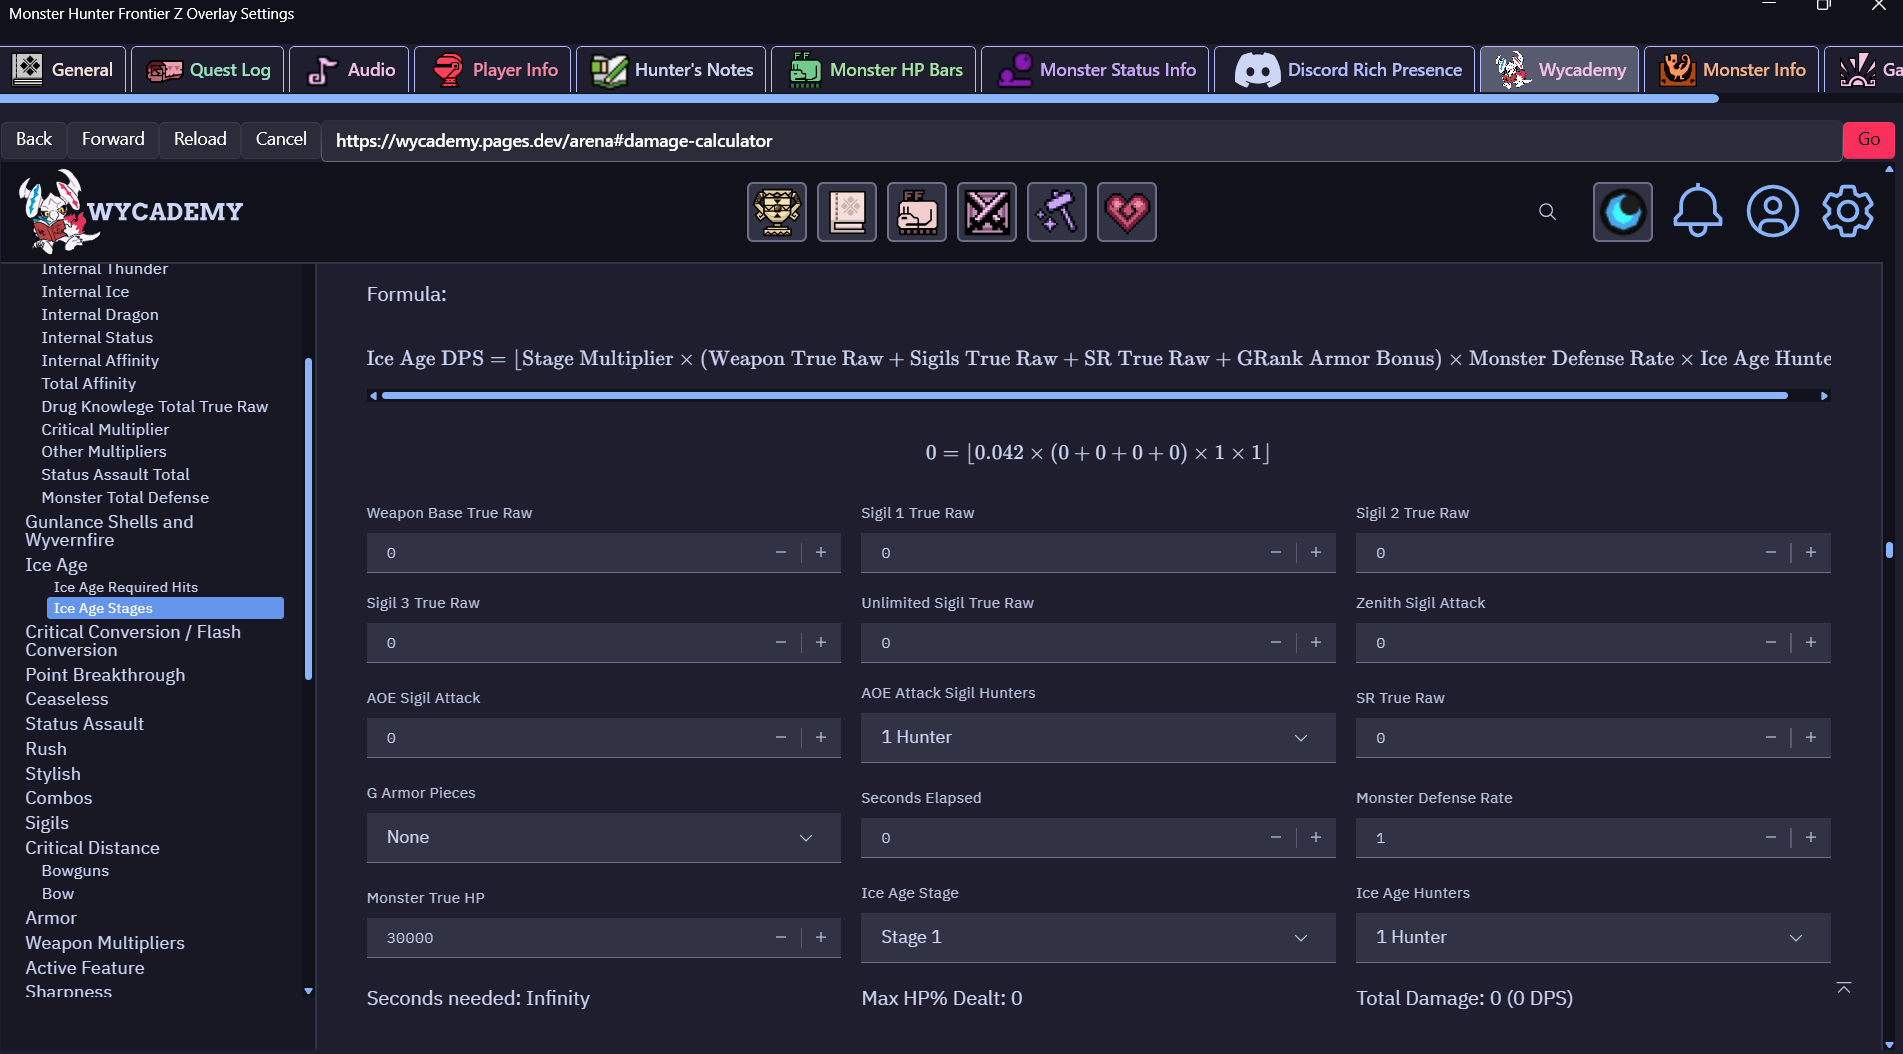Increase Seconds Elapsed value
Image resolution: width=1903 pixels, height=1054 pixels.
(x=1316, y=837)
